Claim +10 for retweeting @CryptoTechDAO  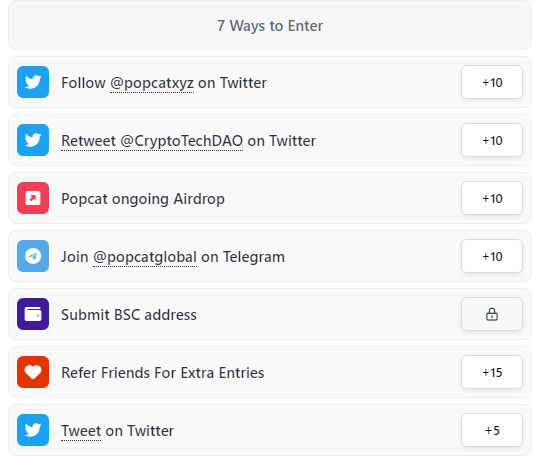point(492,140)
